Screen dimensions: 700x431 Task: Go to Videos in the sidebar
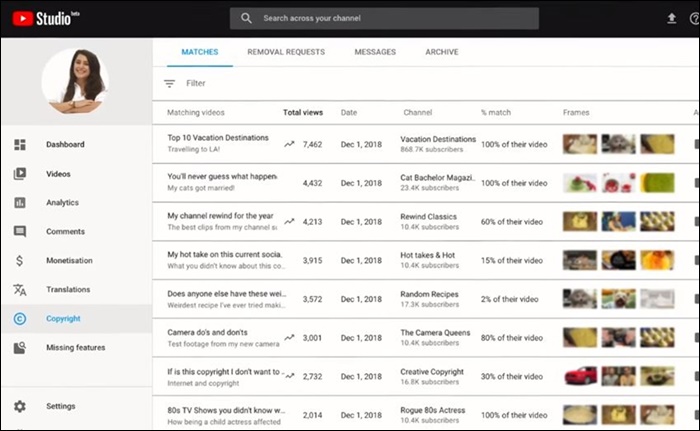pos(58,174)
